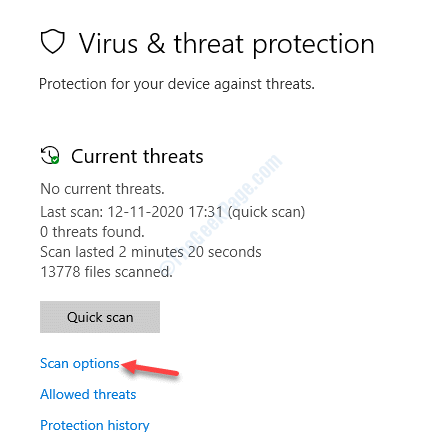Click the Current threats section heading
This screenshot has width=440, height=432.
(x=137, y=156)
